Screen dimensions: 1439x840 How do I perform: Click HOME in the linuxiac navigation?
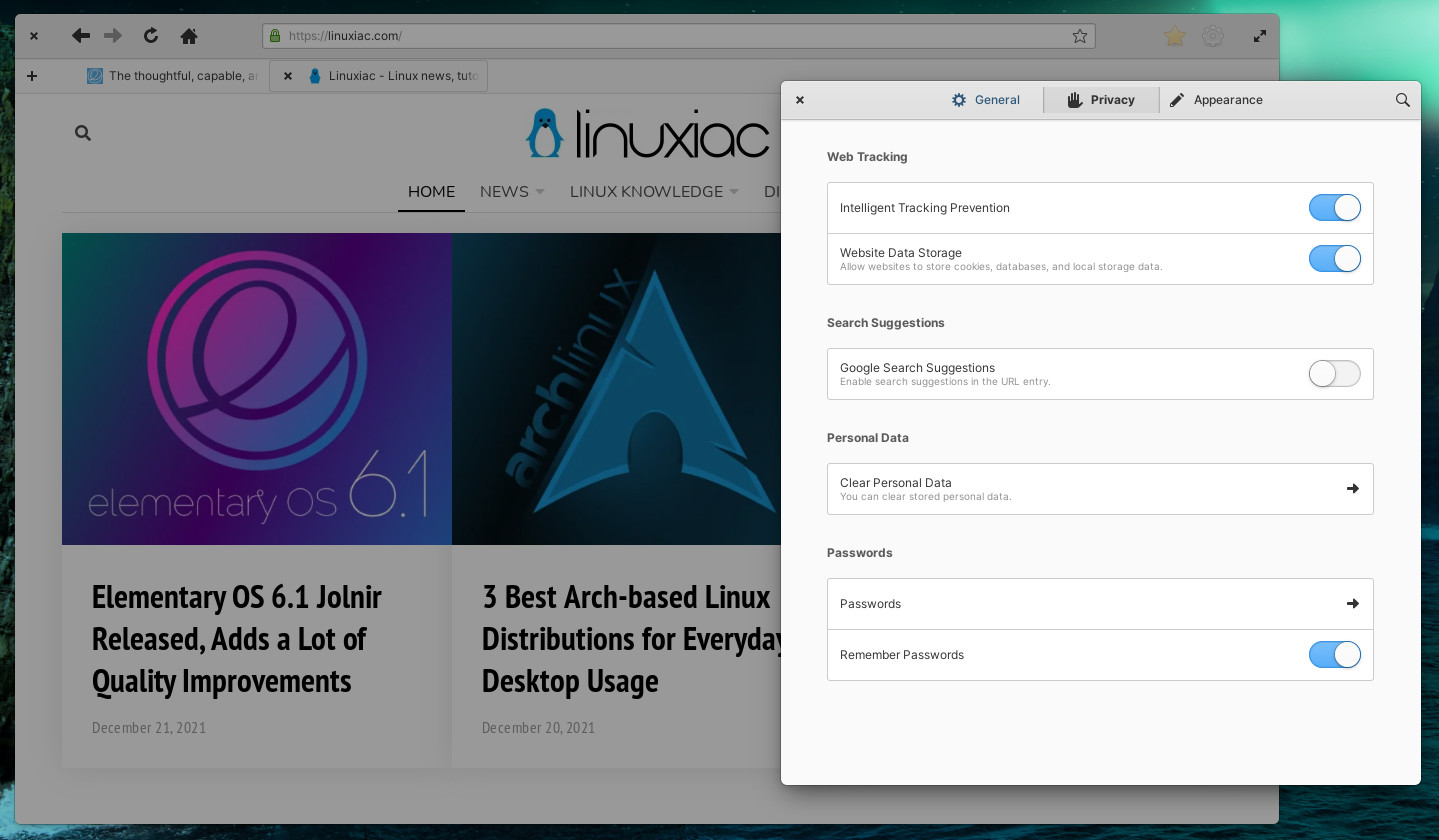coord(431,191)
